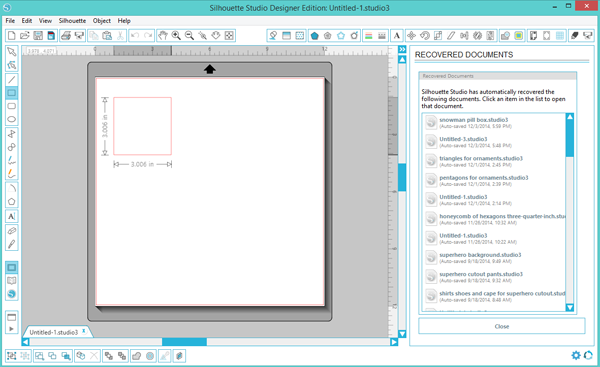Screen dimensions: 600x367
Task: Click recovered list scroll-down arrow
Action: click(x=570, y=307)
